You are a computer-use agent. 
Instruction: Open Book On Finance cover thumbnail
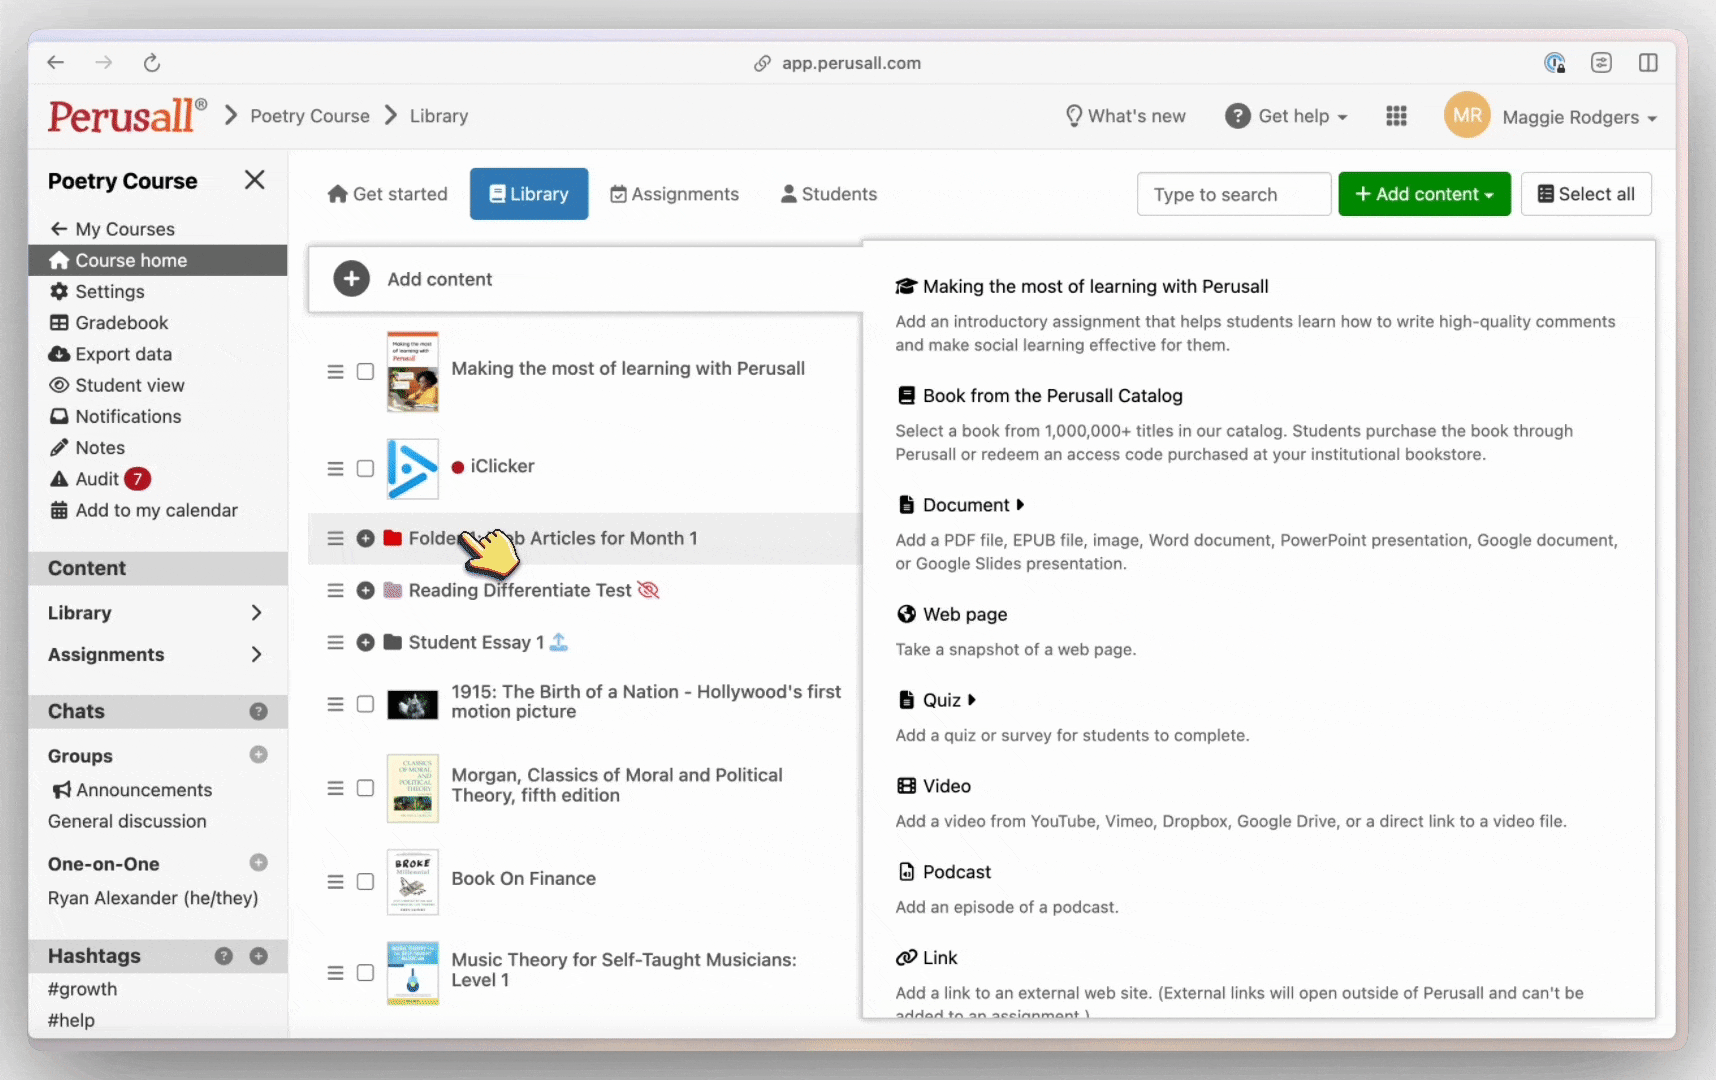(412, 881)
